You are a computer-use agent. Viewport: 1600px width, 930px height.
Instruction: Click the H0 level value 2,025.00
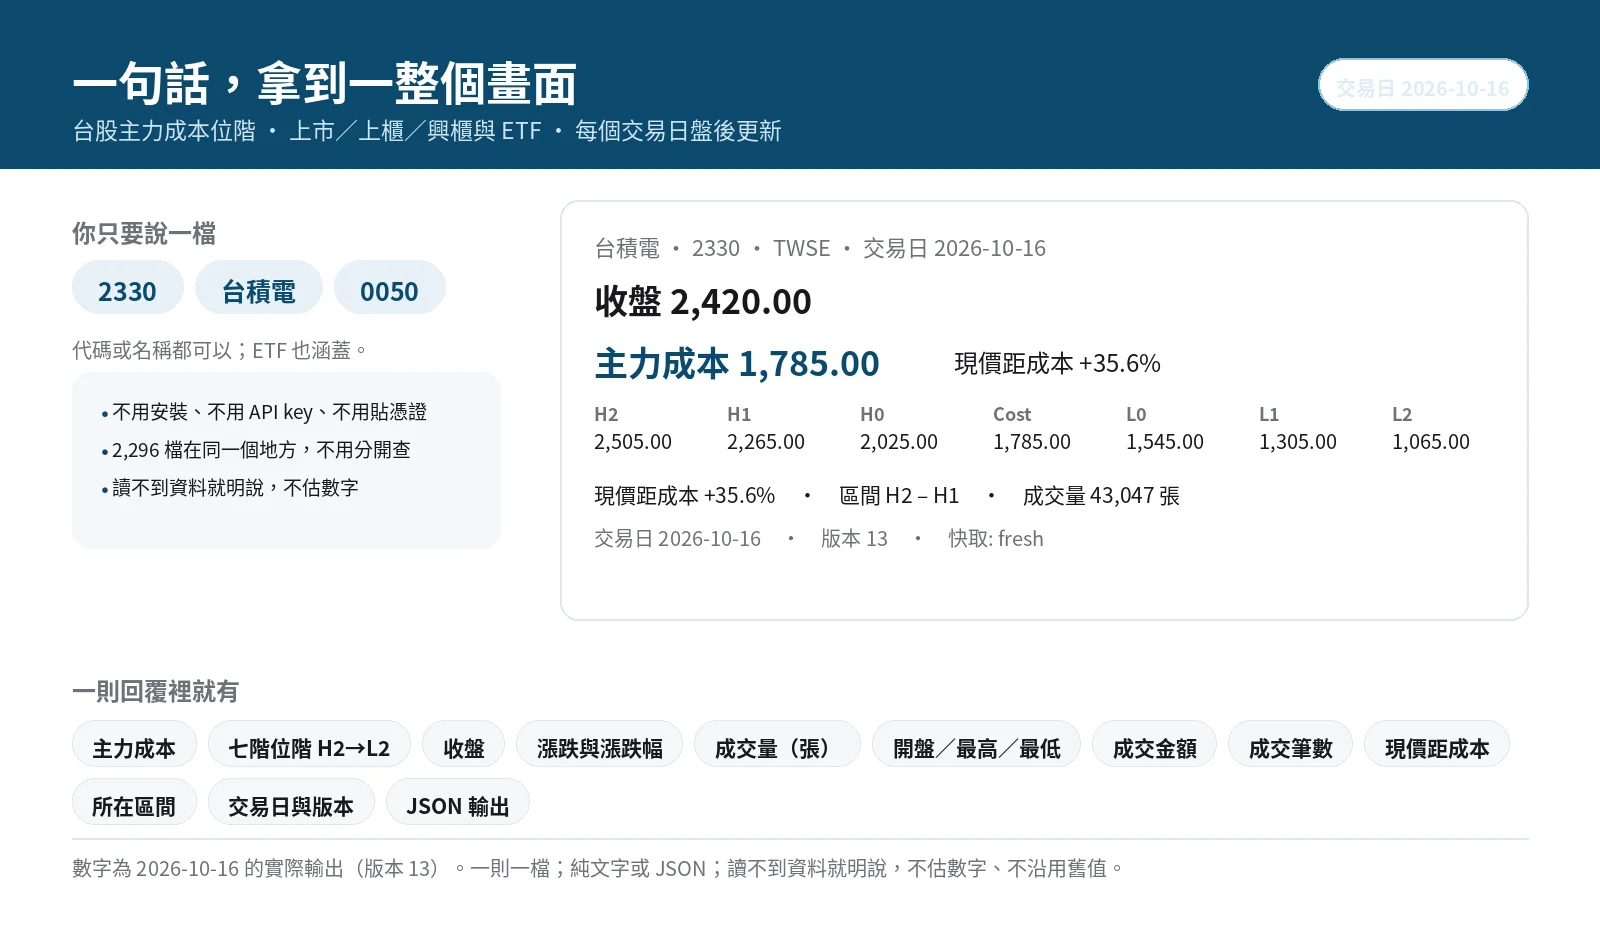pyautogui.click(x=899, y=442)
